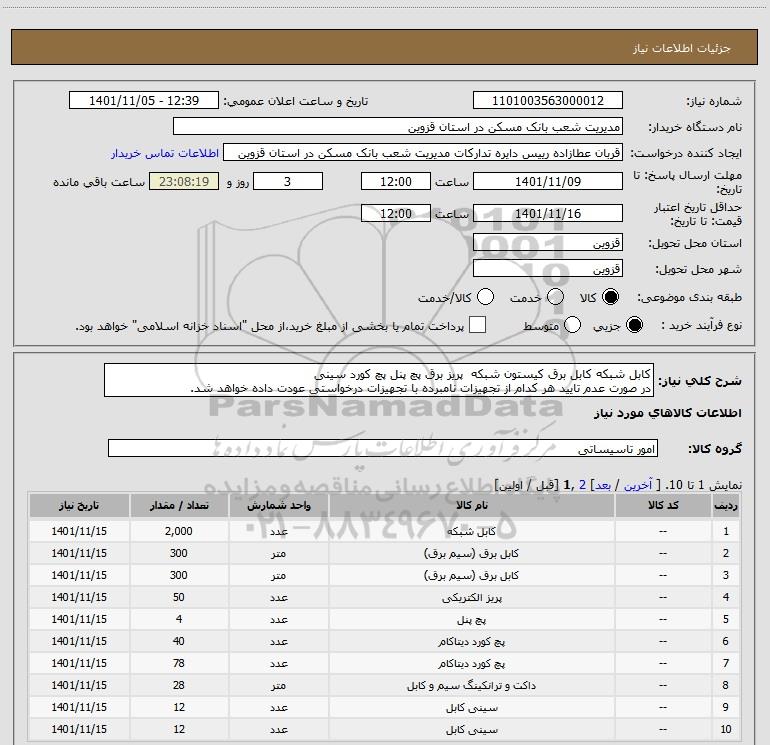Select the پچ پنل item row
Image resolution: width=770 pixels, height=745 pixels.
click(384, 619)
